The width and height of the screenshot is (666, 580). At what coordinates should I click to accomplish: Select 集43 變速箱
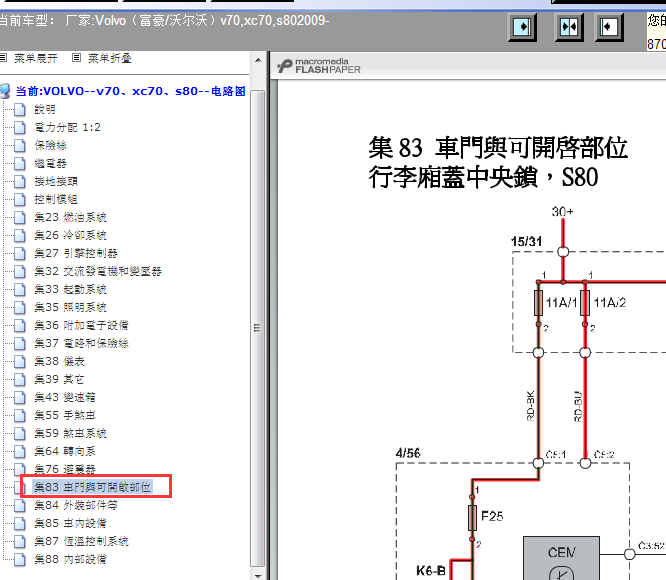(65, 397)
